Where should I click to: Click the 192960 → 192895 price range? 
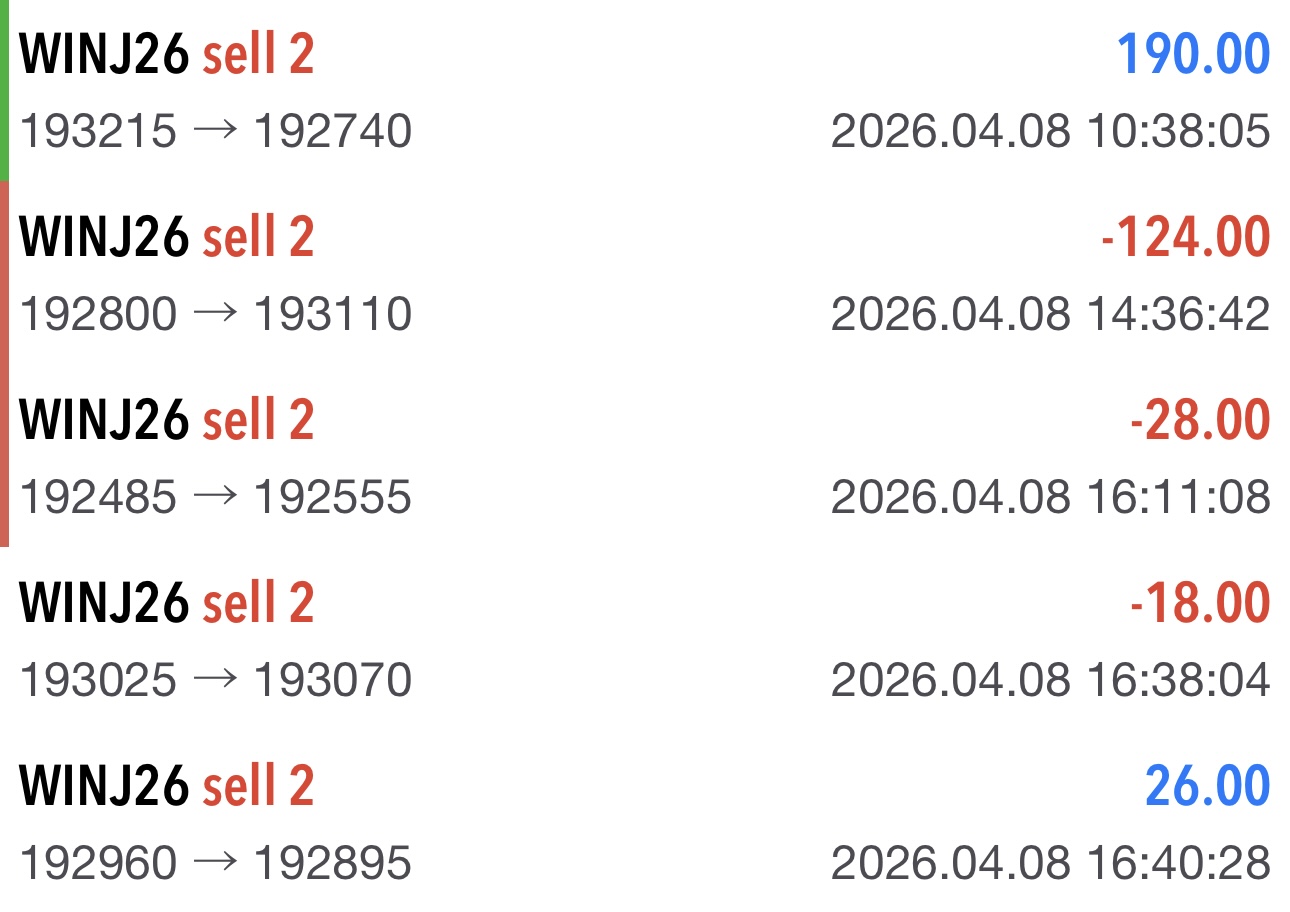coord(216,864)
